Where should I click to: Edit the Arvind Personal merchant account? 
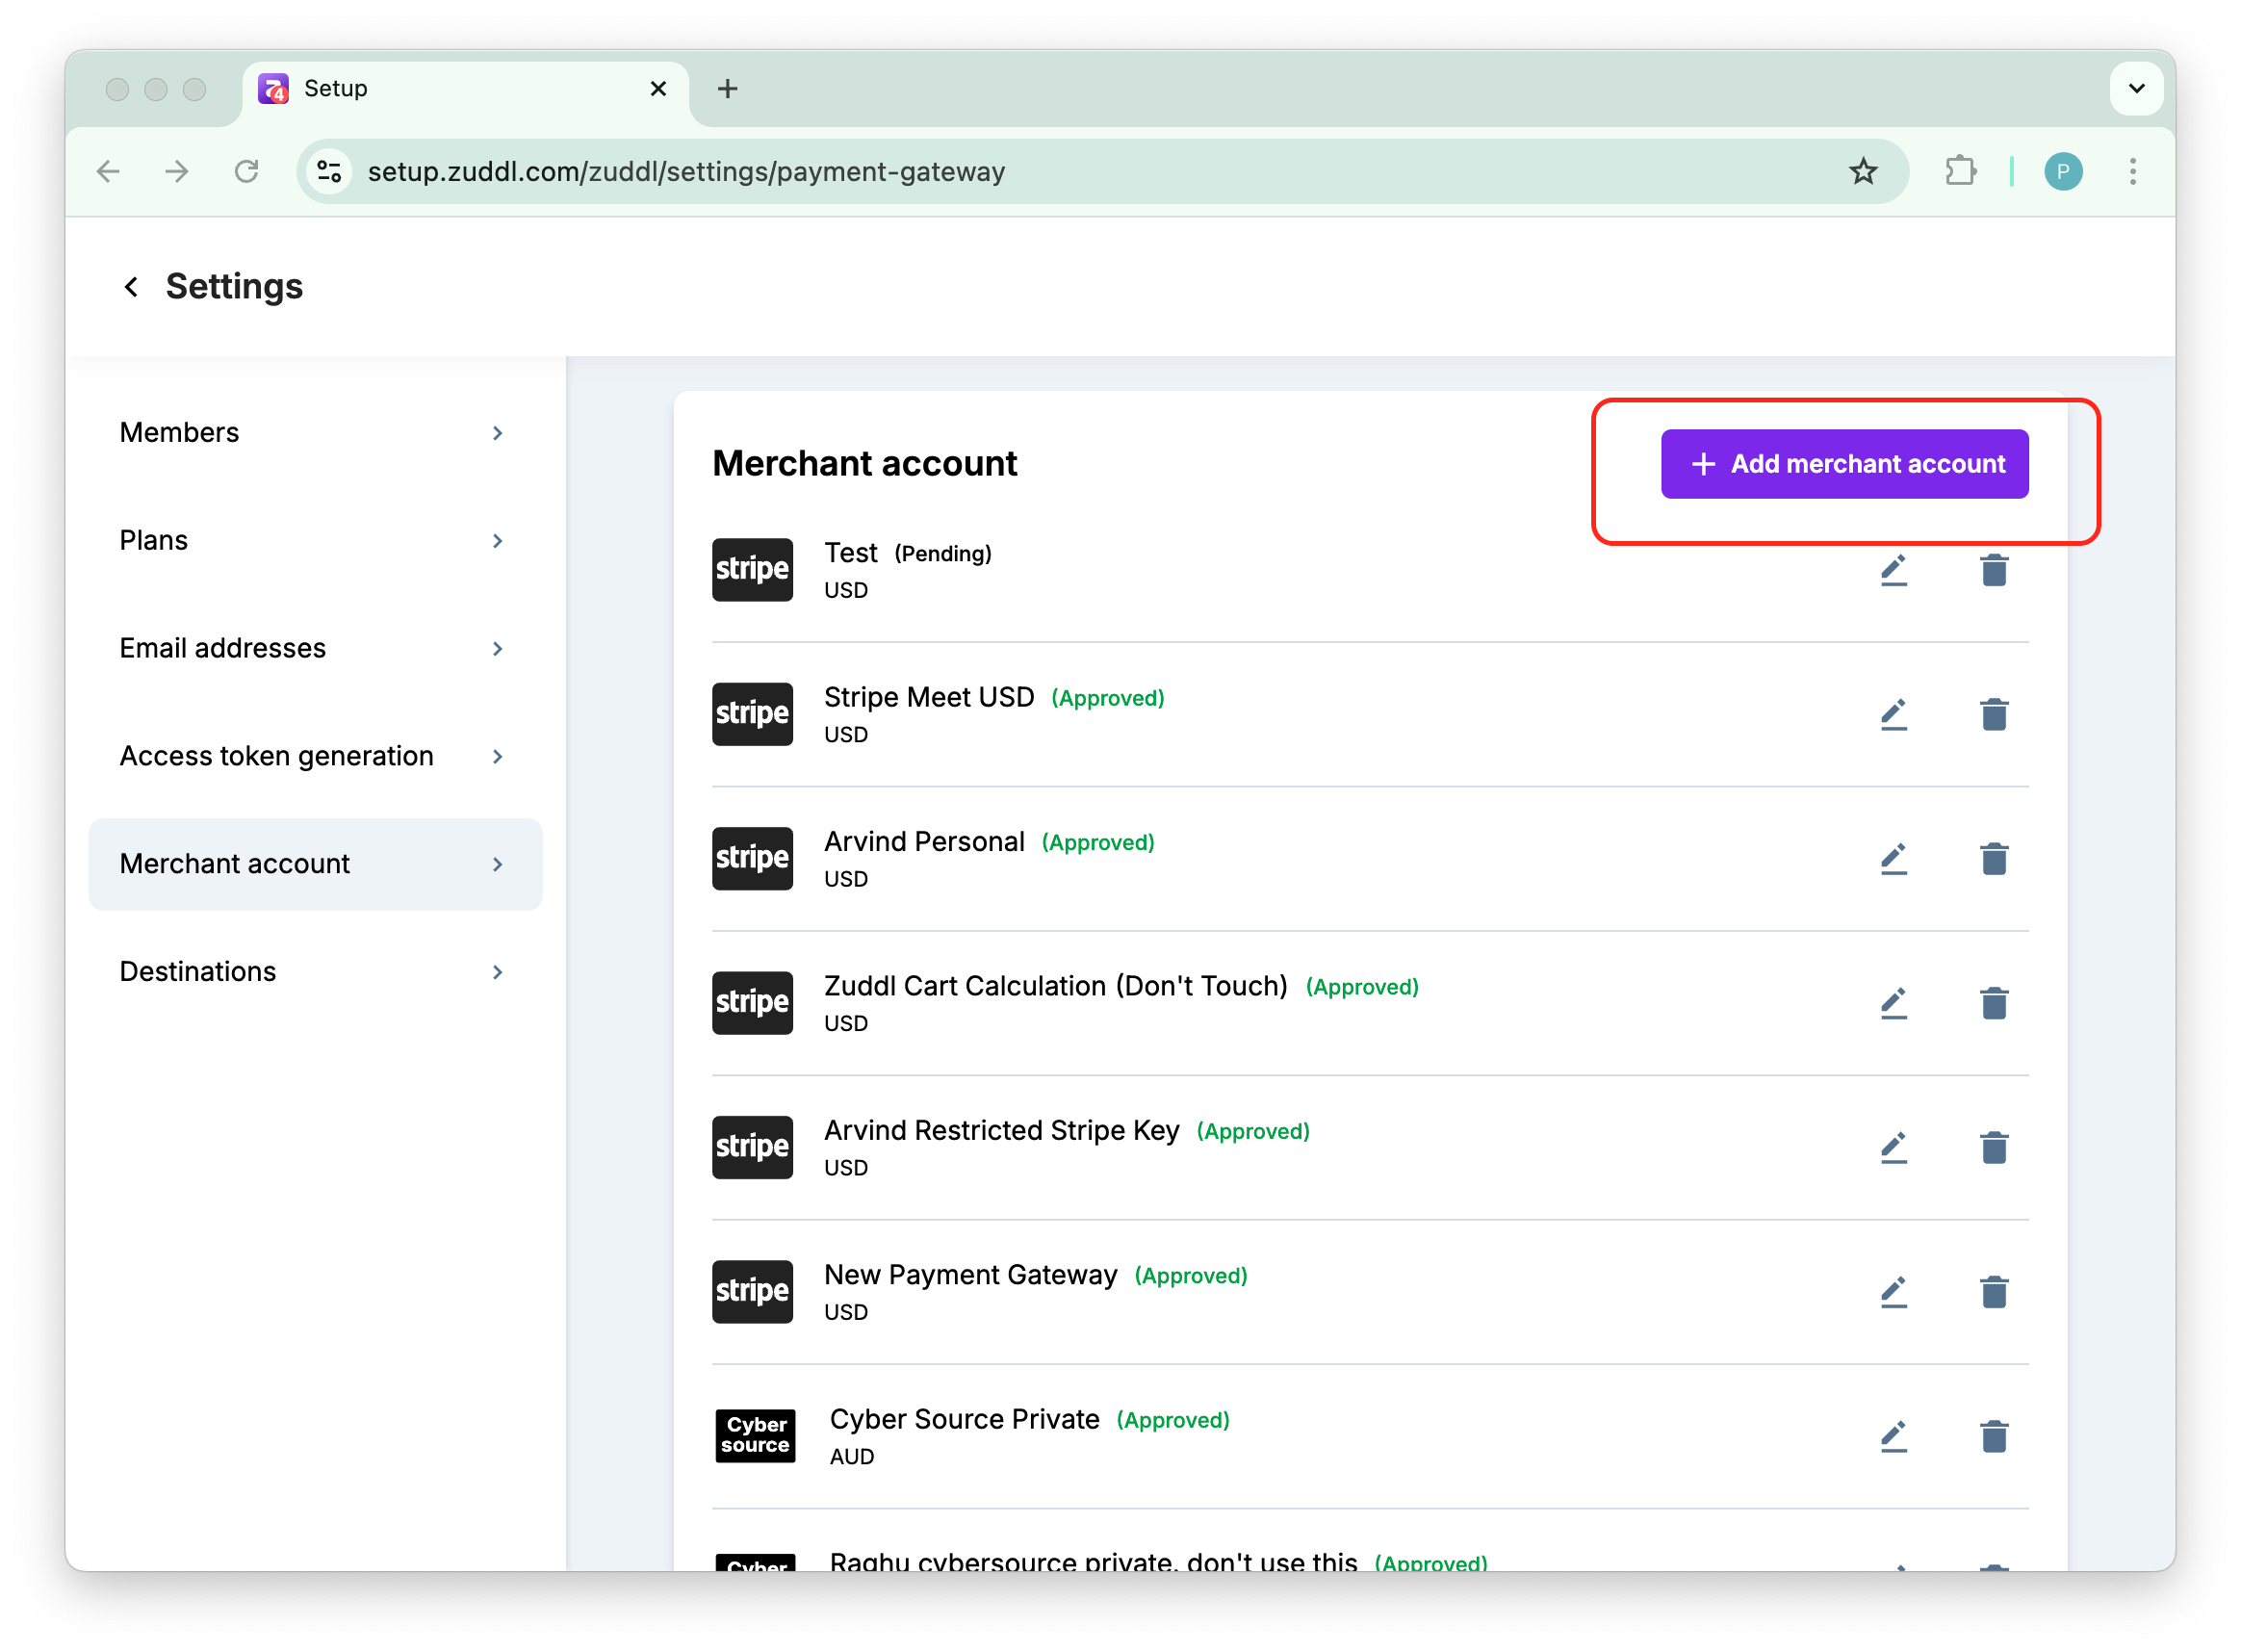tap(1893, 859)
